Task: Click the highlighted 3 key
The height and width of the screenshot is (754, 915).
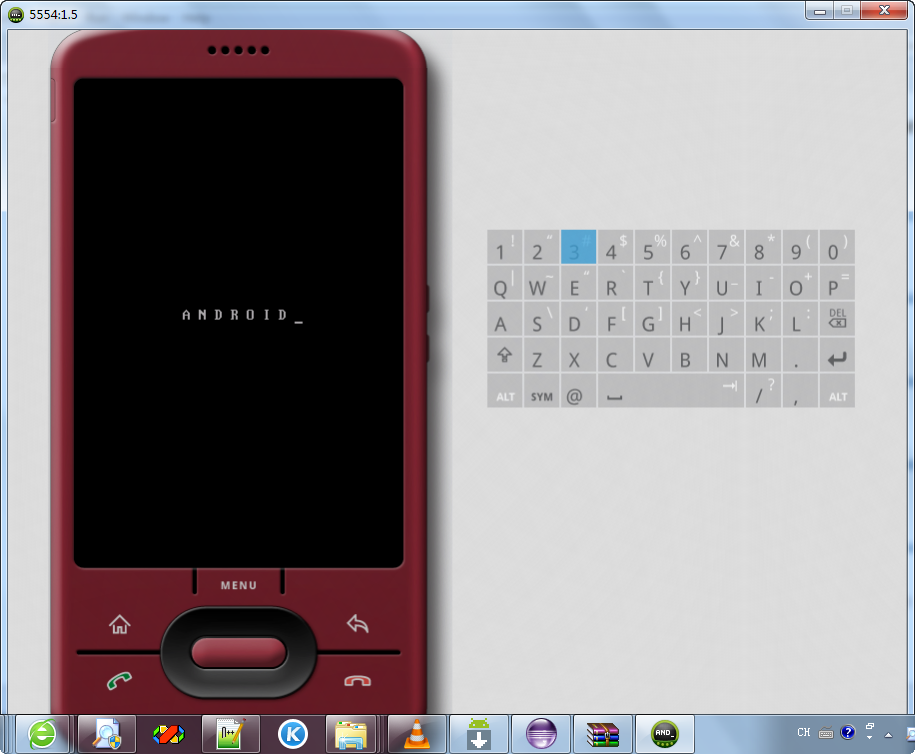Action: 578,247
